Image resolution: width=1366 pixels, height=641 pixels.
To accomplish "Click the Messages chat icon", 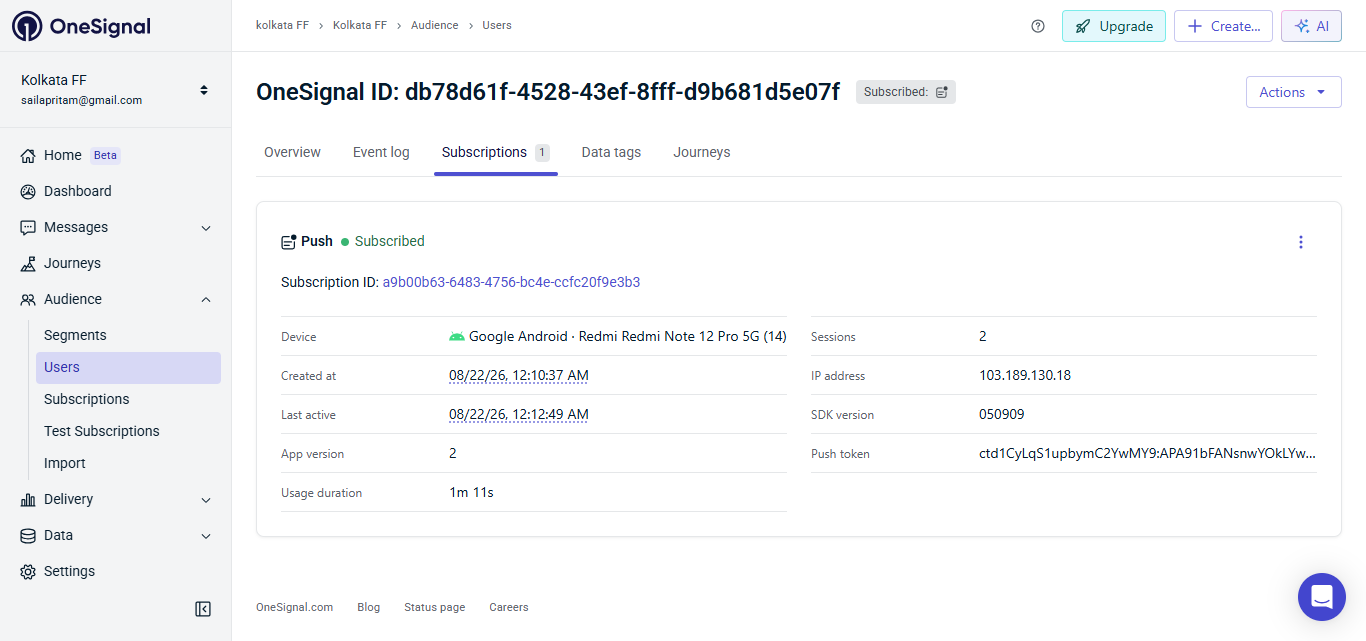I will [x=28, y=227].
